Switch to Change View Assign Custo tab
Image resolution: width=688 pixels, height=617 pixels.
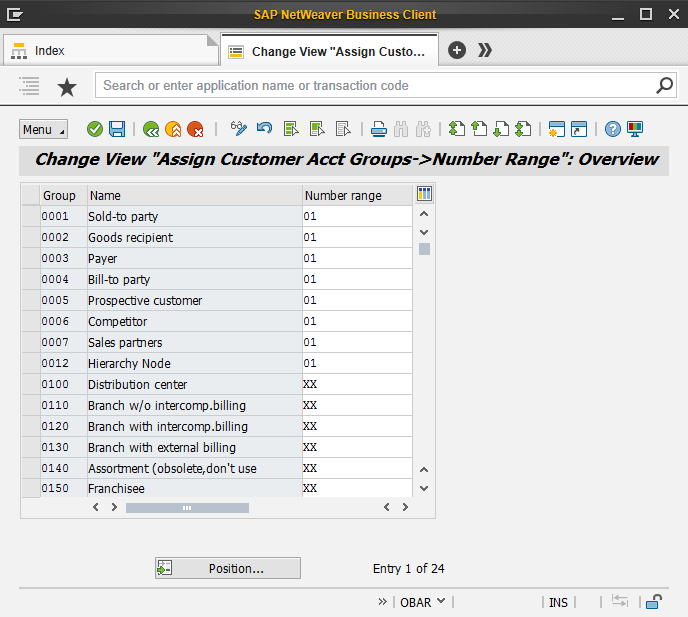329,51
